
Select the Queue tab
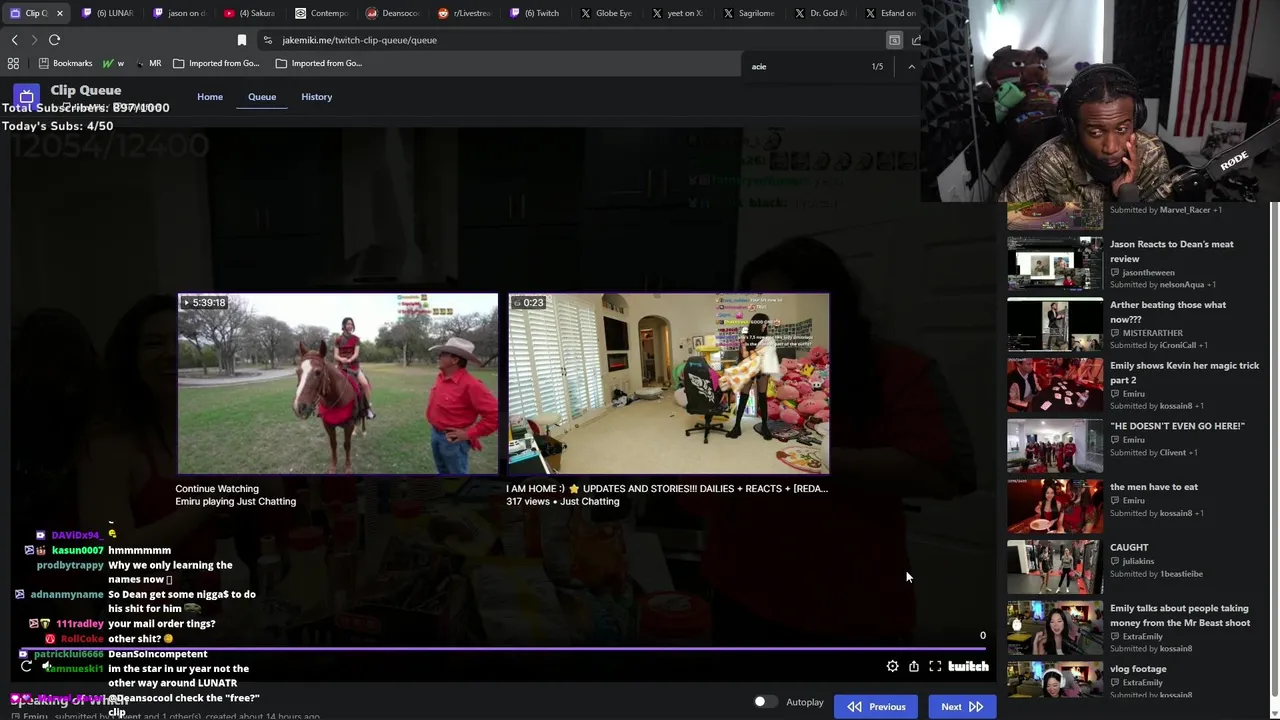coord(262,97)
